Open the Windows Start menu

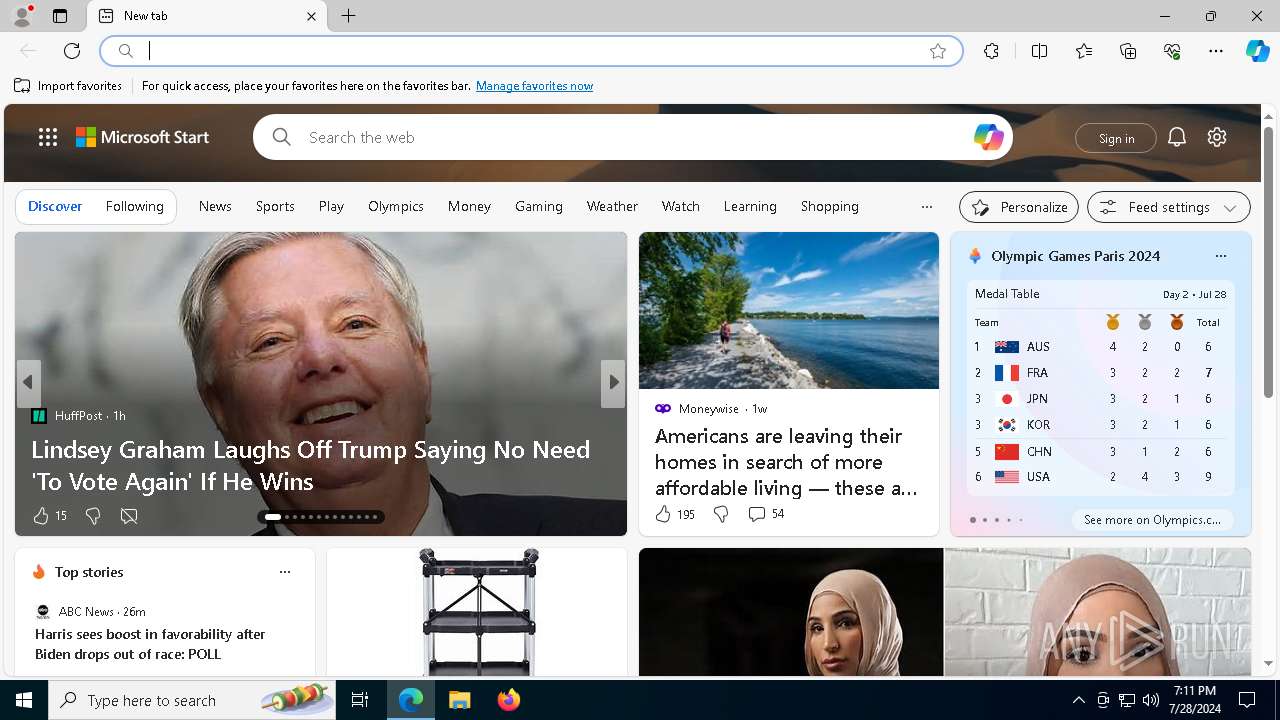tap(24, 700)
